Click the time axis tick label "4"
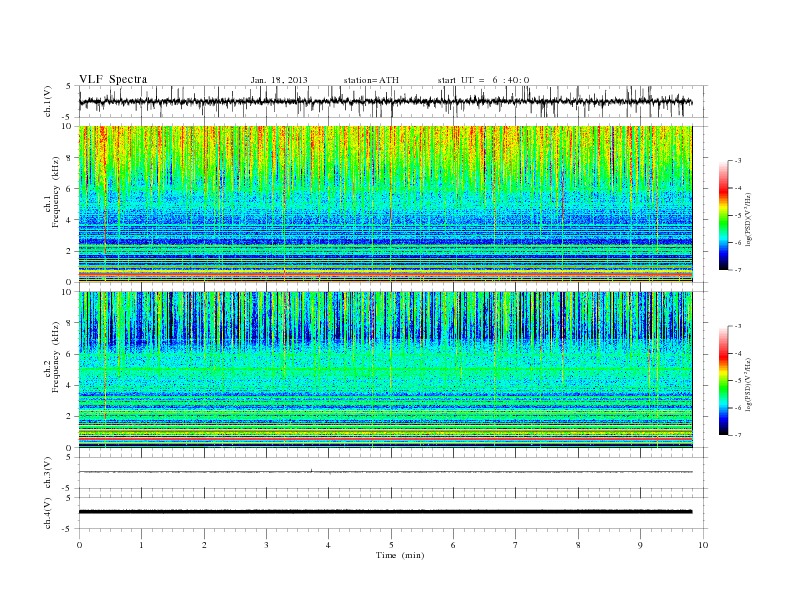 pos(329,545)
